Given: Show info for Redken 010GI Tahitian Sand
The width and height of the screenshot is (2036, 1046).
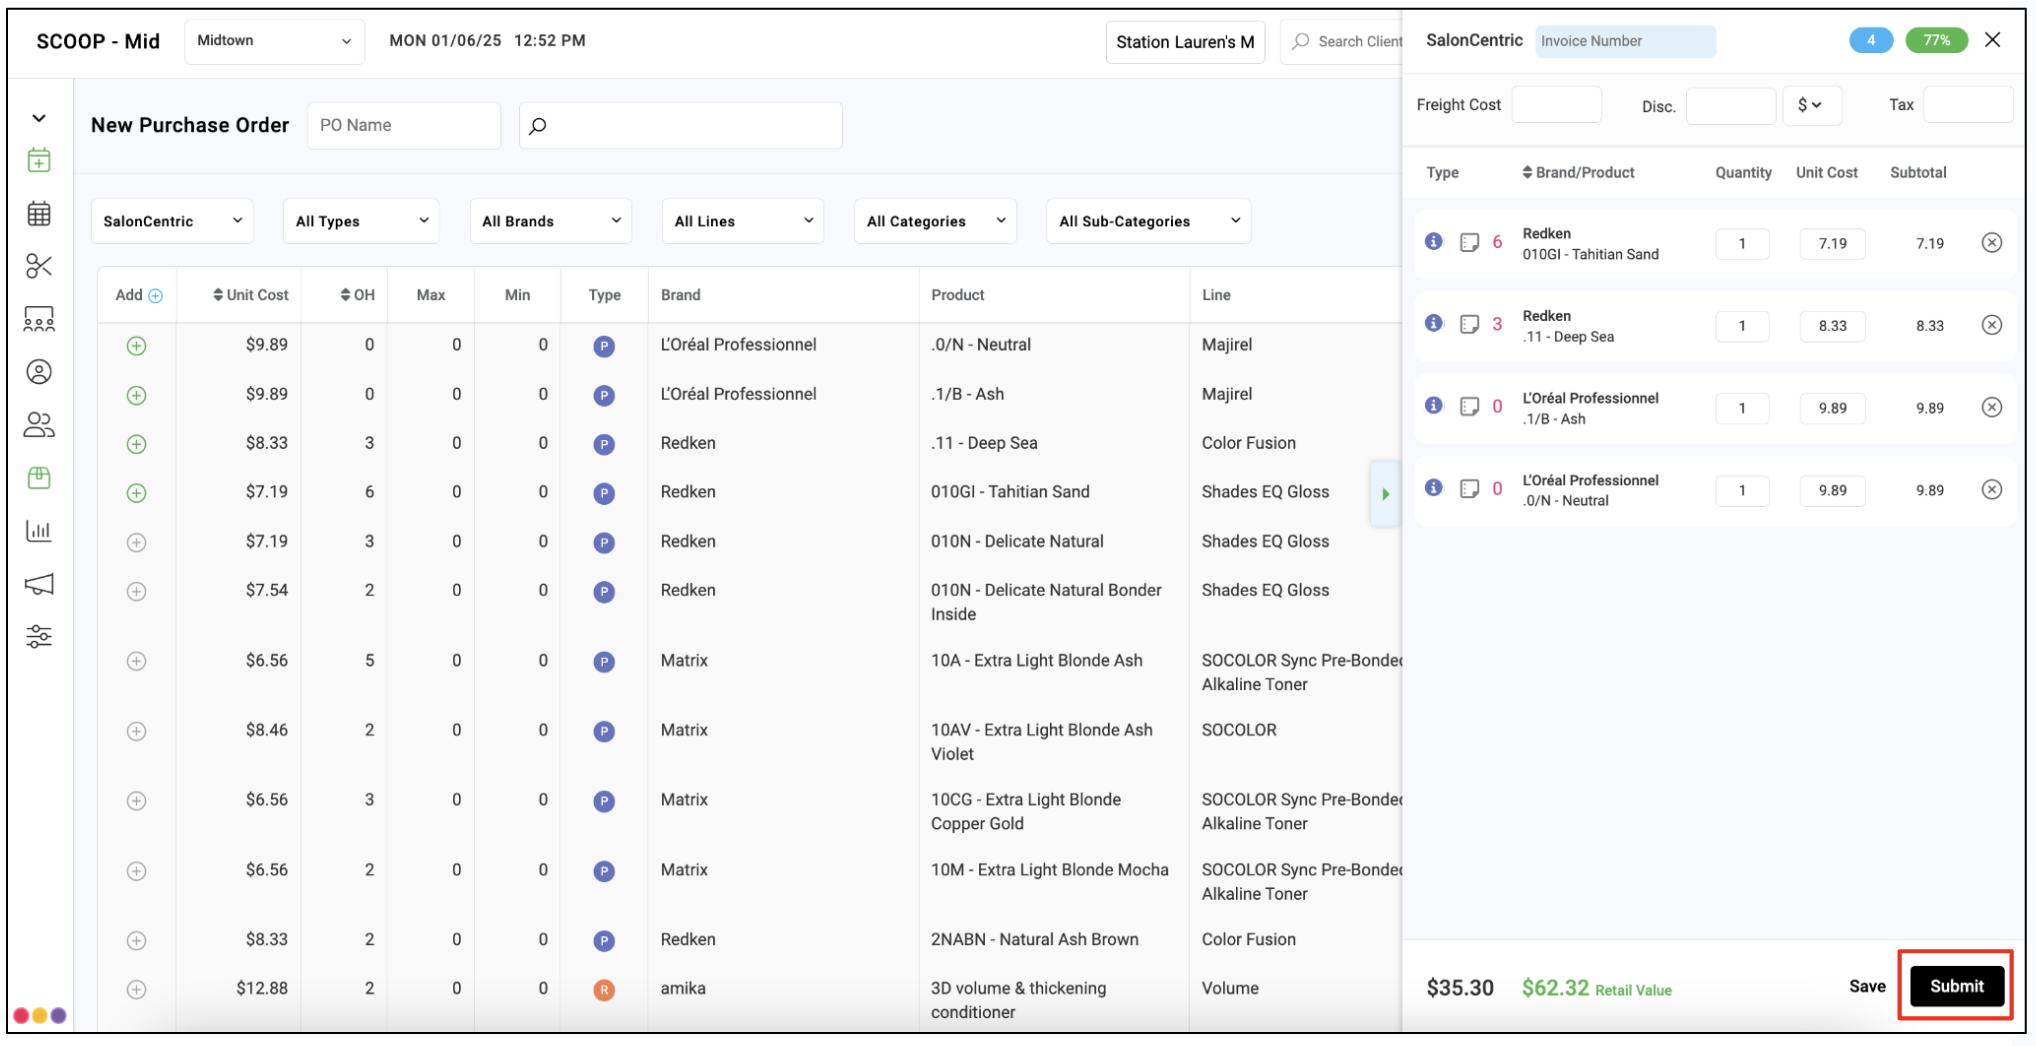Looking at the screenshot, I should pyautogui.click(x=1434, y=241).
